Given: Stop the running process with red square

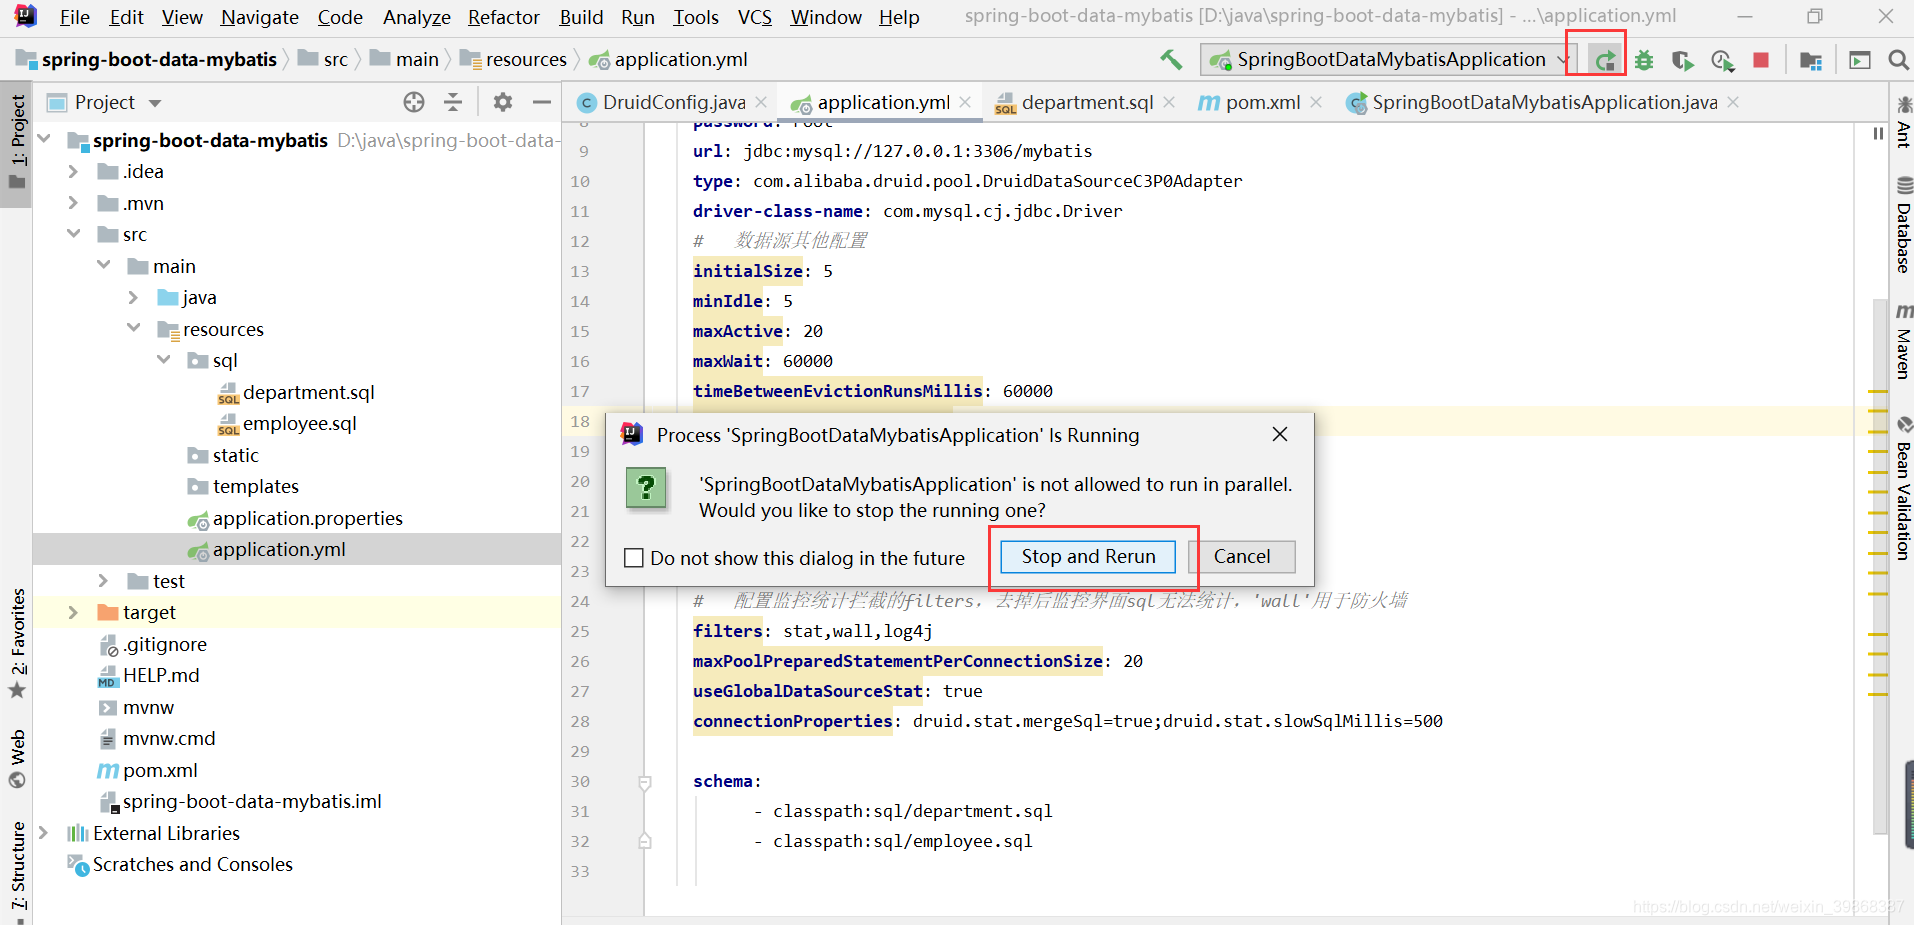Looking at the screenshot, I should [x=1761, y=60].
